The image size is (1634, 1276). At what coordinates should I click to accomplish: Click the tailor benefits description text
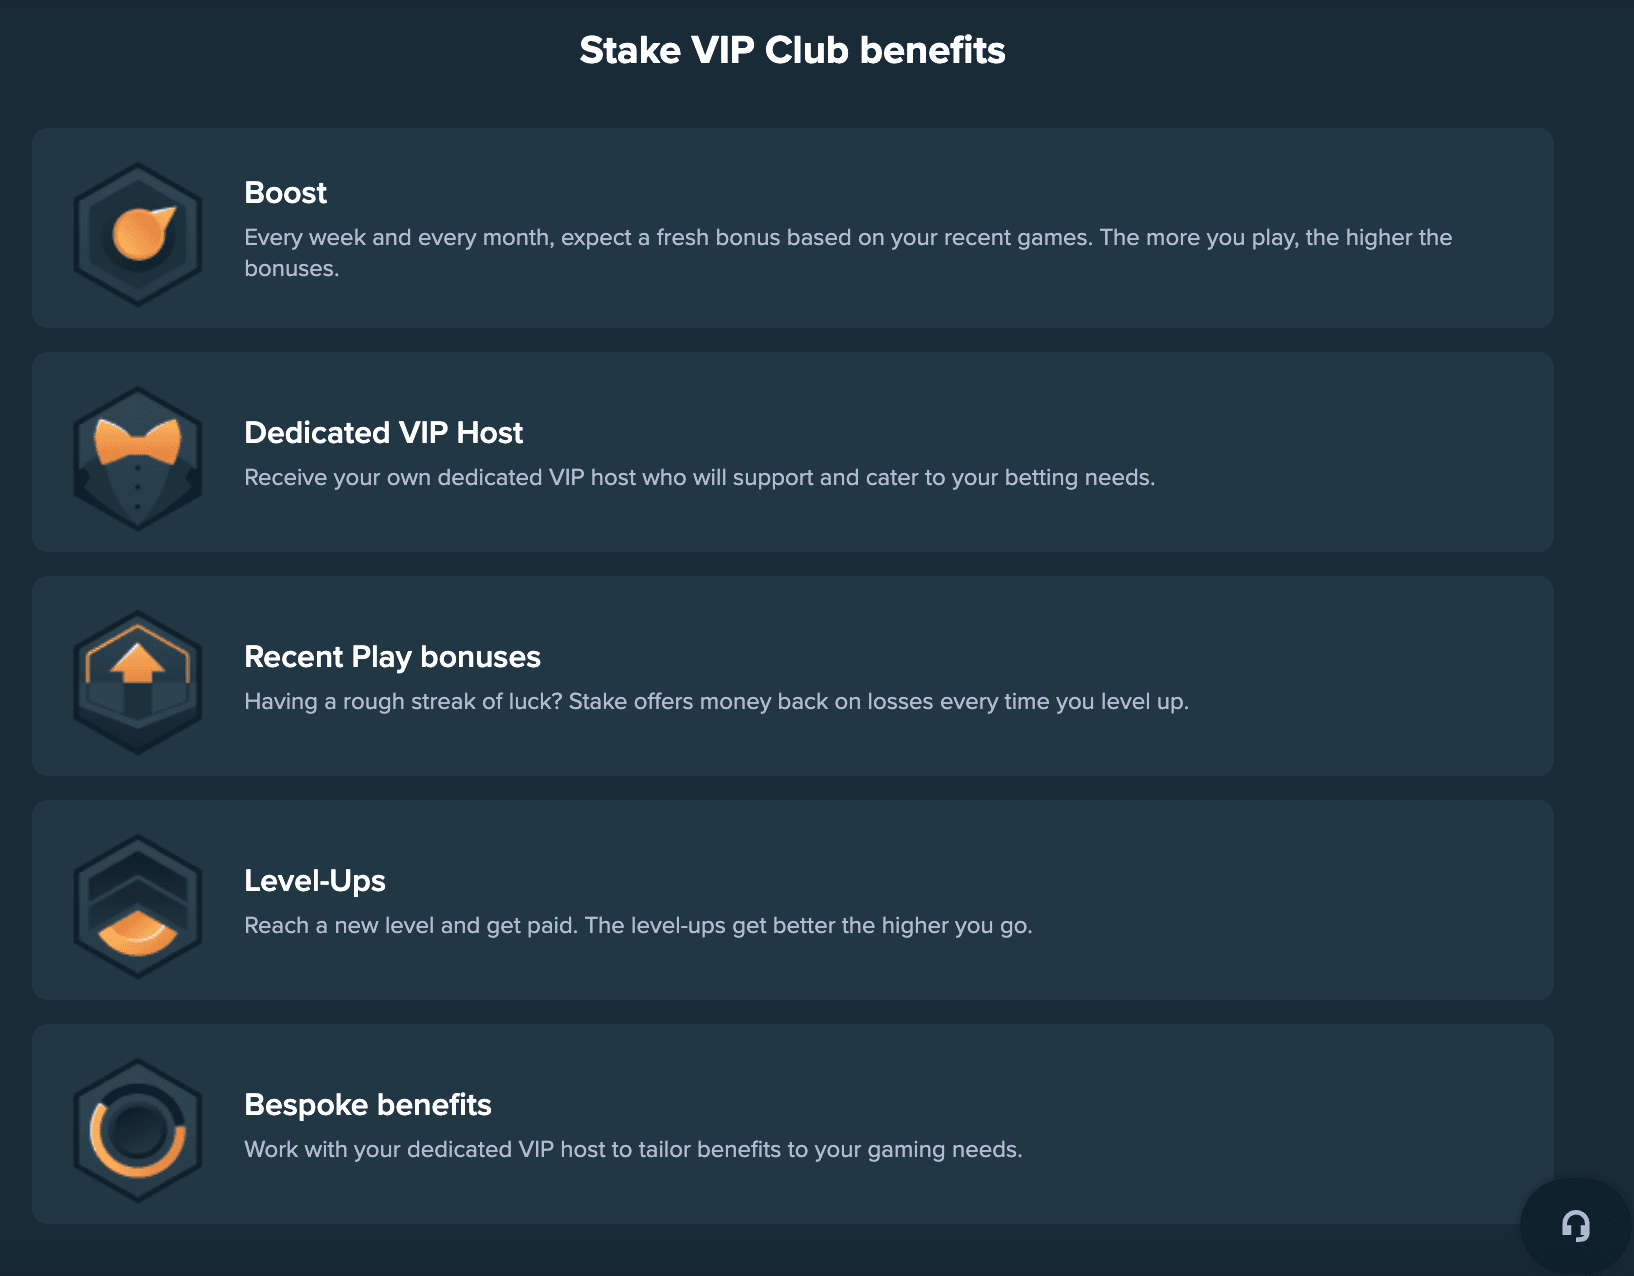(x=633, y=1149)
